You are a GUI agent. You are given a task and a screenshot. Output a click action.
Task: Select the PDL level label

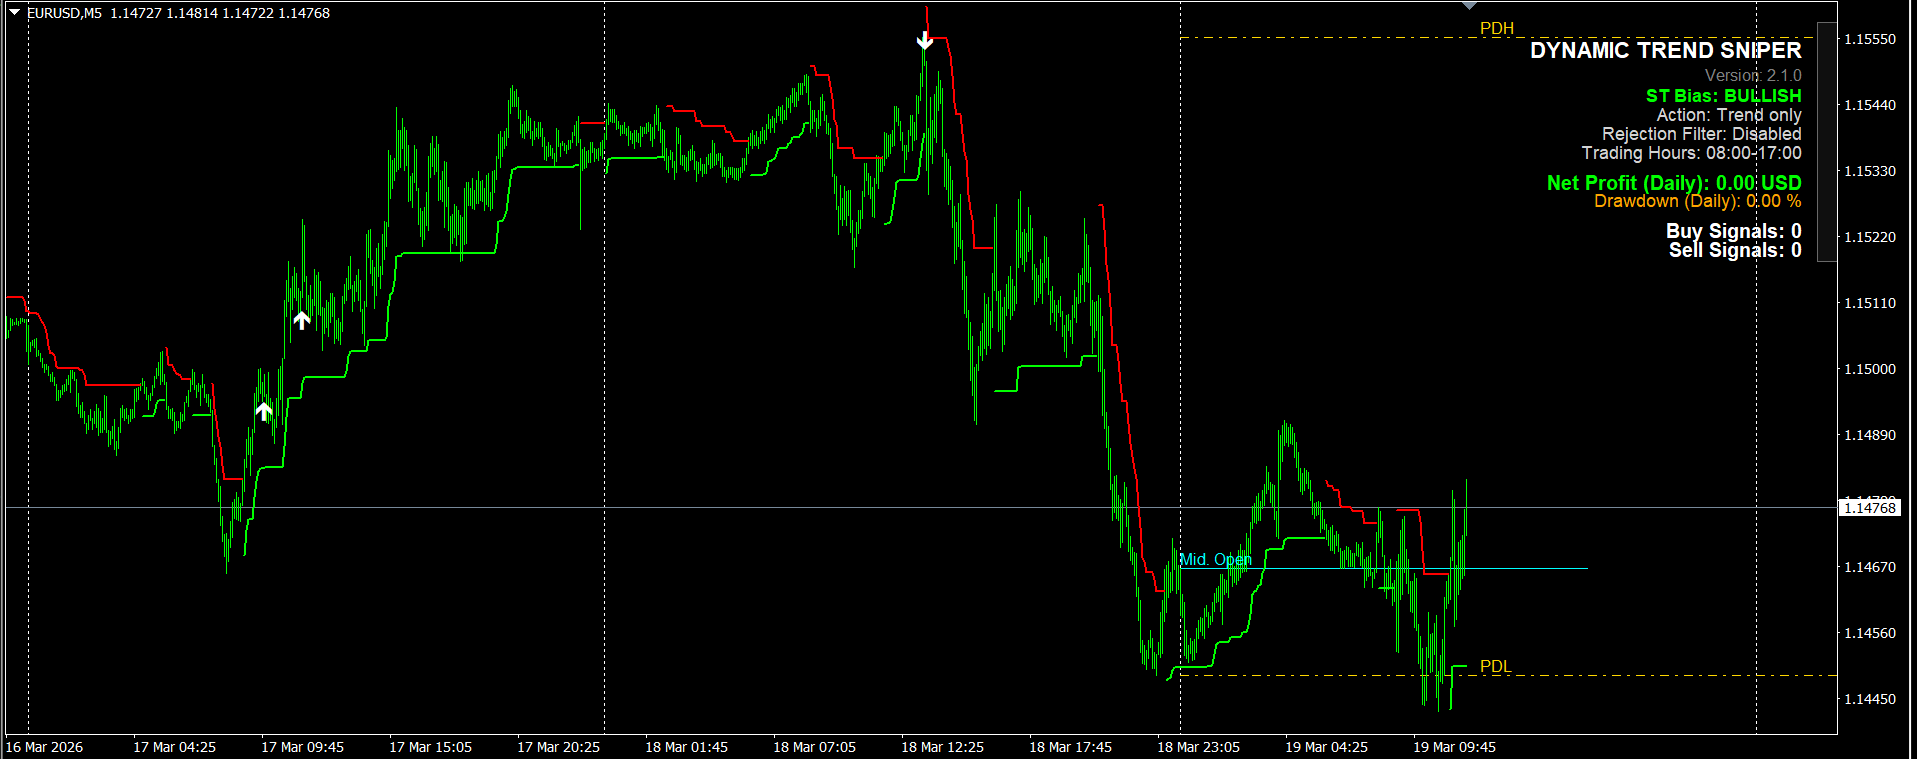point(1495,666)
